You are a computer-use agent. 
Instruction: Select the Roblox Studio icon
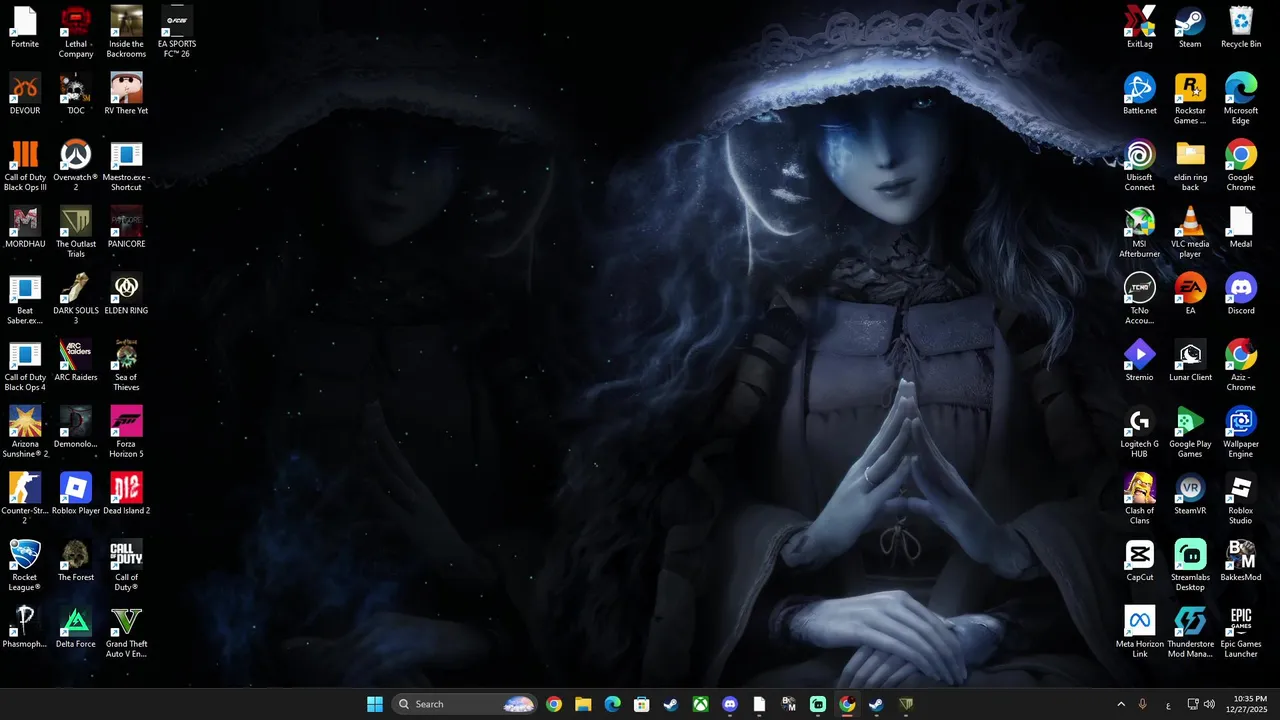point(1241,499)
